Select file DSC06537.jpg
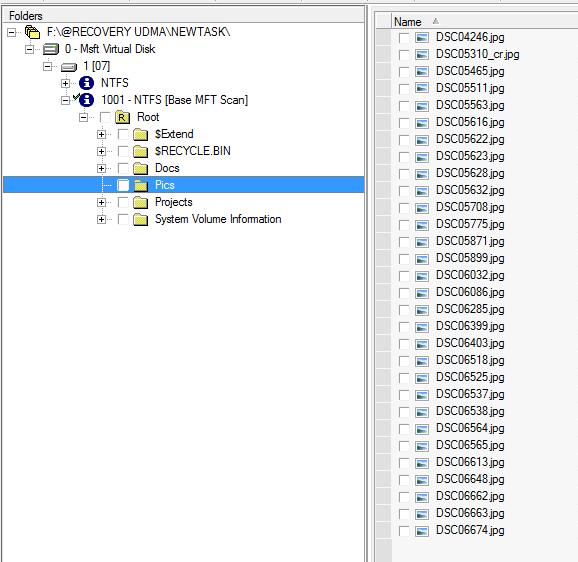This screenshot has height=562, width=578. pyautogui.click(x=470, y=394)
